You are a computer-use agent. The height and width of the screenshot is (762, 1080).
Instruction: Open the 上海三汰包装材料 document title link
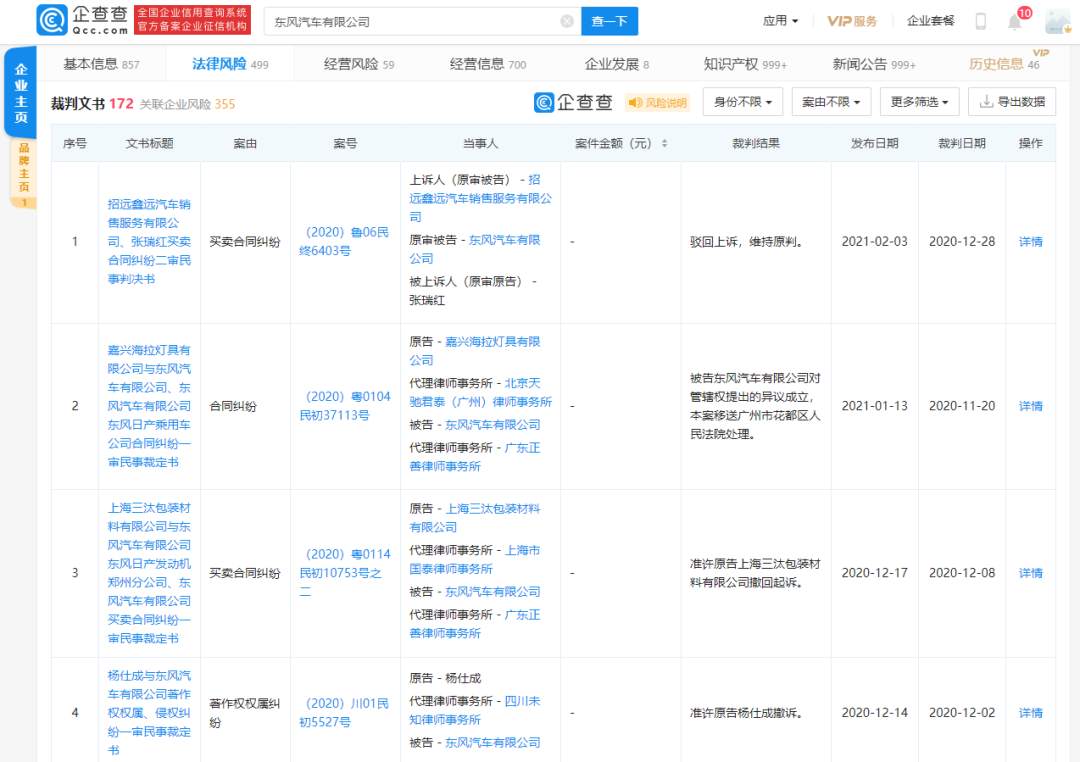click(149, 573)
